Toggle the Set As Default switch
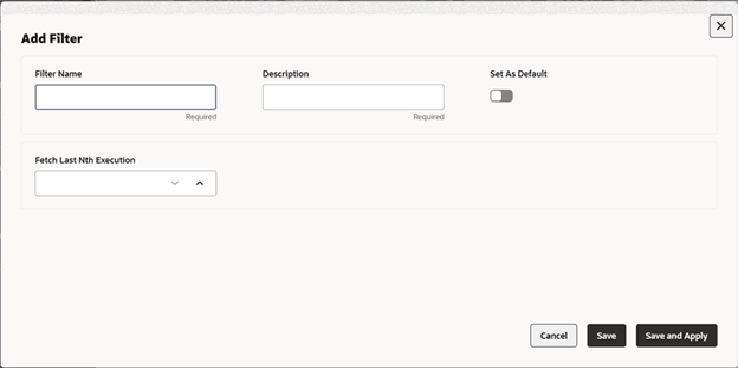The height and width of the screenshot is (368, 738). (x=501, y=96)
